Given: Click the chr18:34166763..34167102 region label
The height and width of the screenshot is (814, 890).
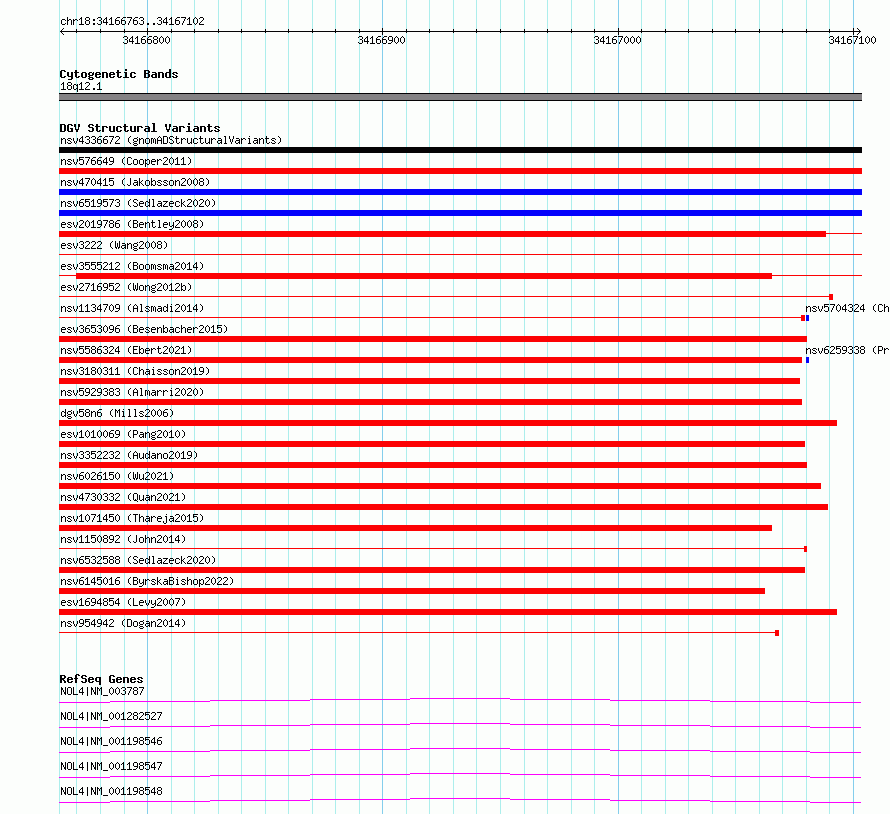Looking at the screenshot, I should point(132,22).
